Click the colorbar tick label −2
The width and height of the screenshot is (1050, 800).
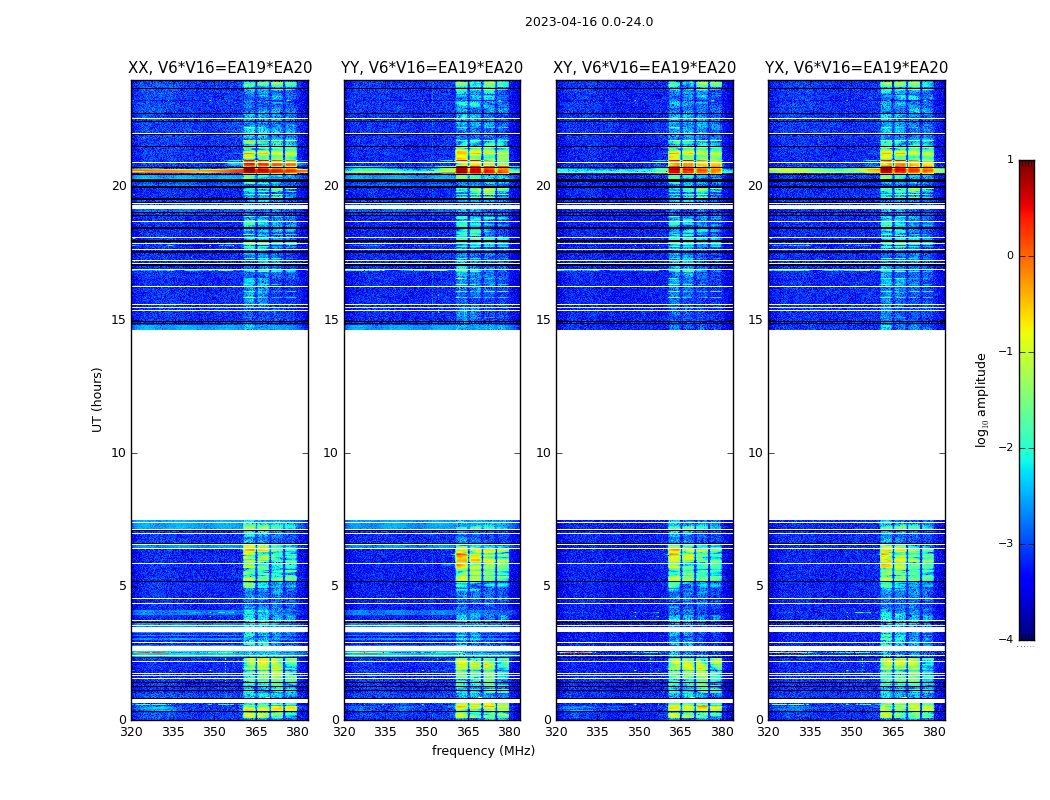[1006, 449]
